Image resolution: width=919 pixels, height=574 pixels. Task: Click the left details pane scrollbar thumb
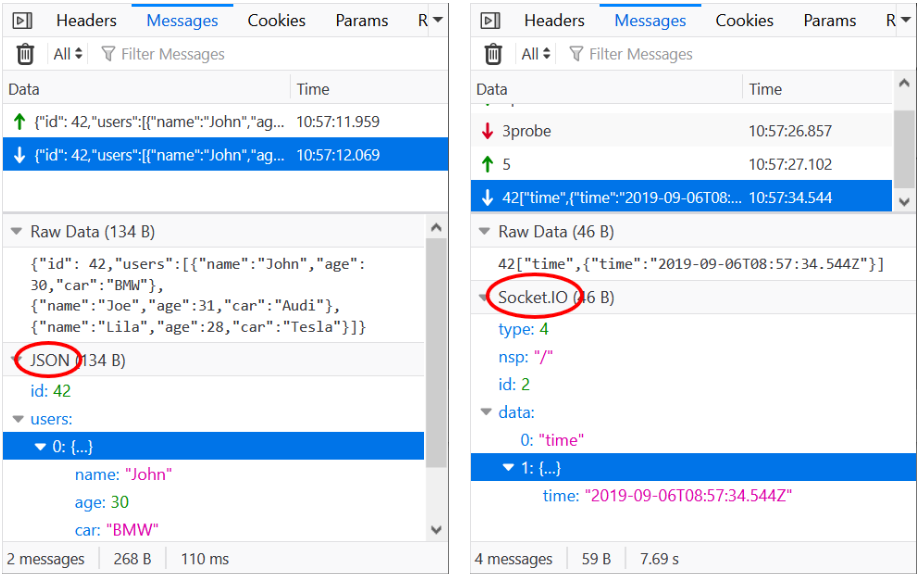(x=436, y=352)
